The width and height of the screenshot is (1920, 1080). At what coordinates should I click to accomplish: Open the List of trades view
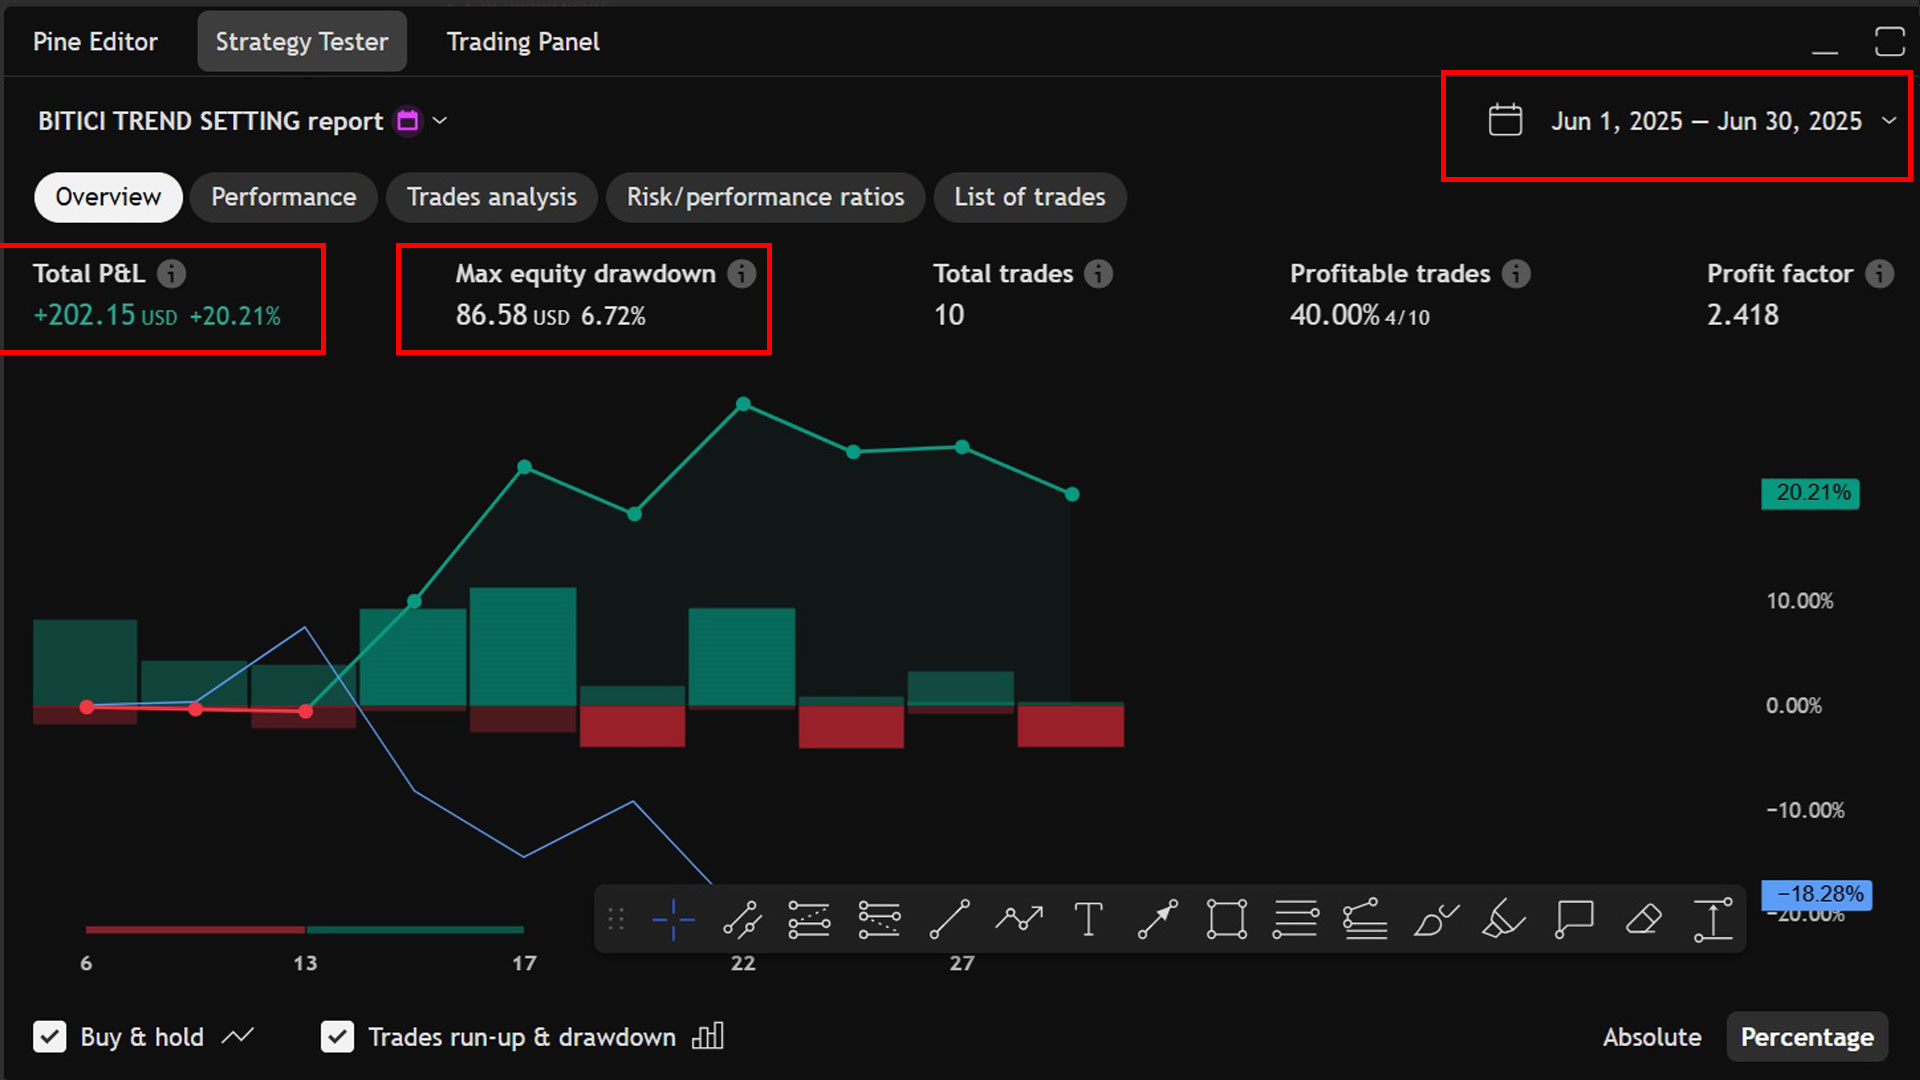(x=1029, y=197)
